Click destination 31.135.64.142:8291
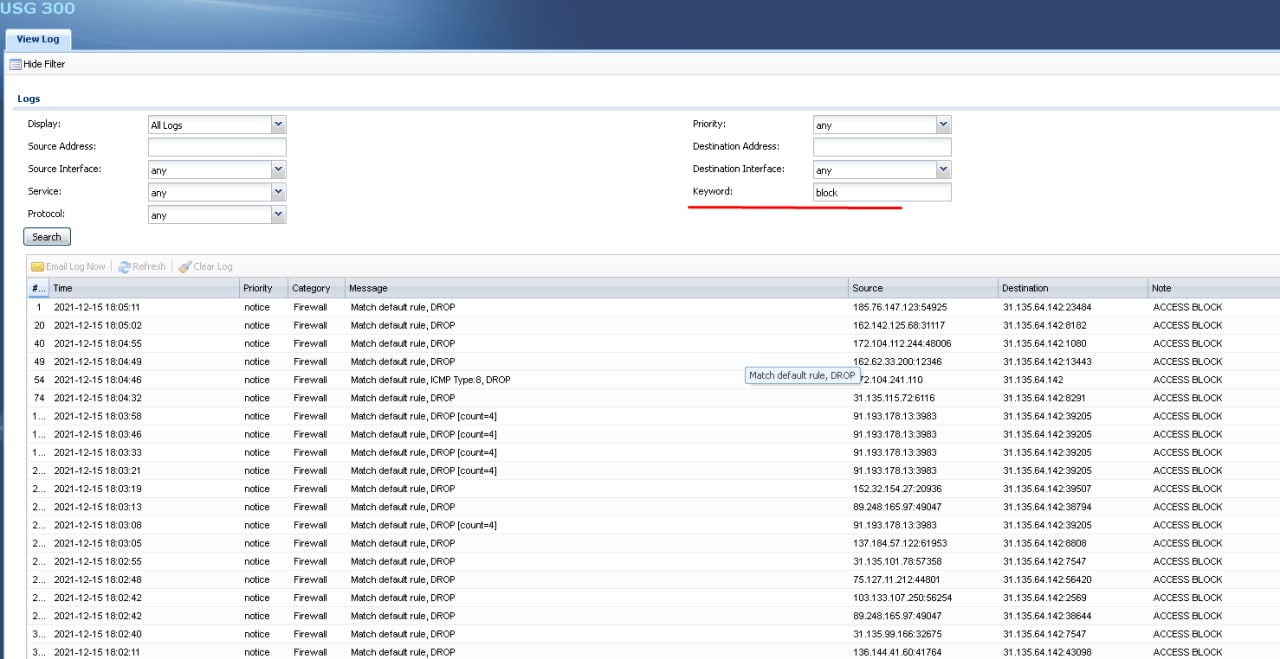 1044,398
